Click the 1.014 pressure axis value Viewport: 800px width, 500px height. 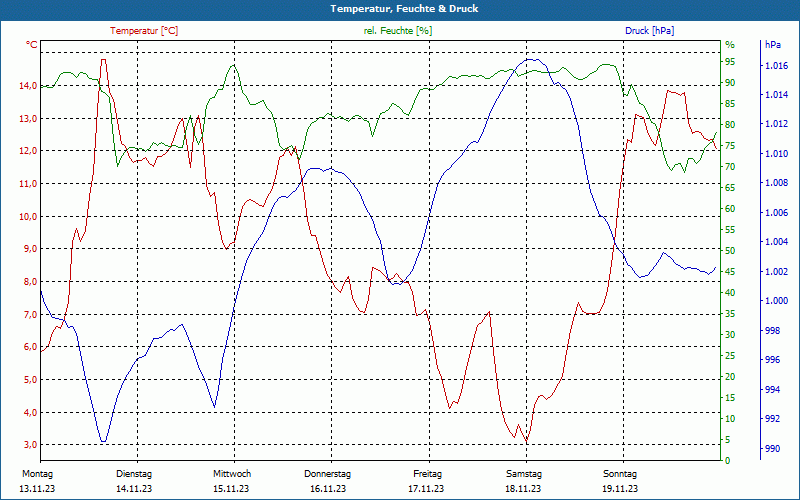click(776, 95)
